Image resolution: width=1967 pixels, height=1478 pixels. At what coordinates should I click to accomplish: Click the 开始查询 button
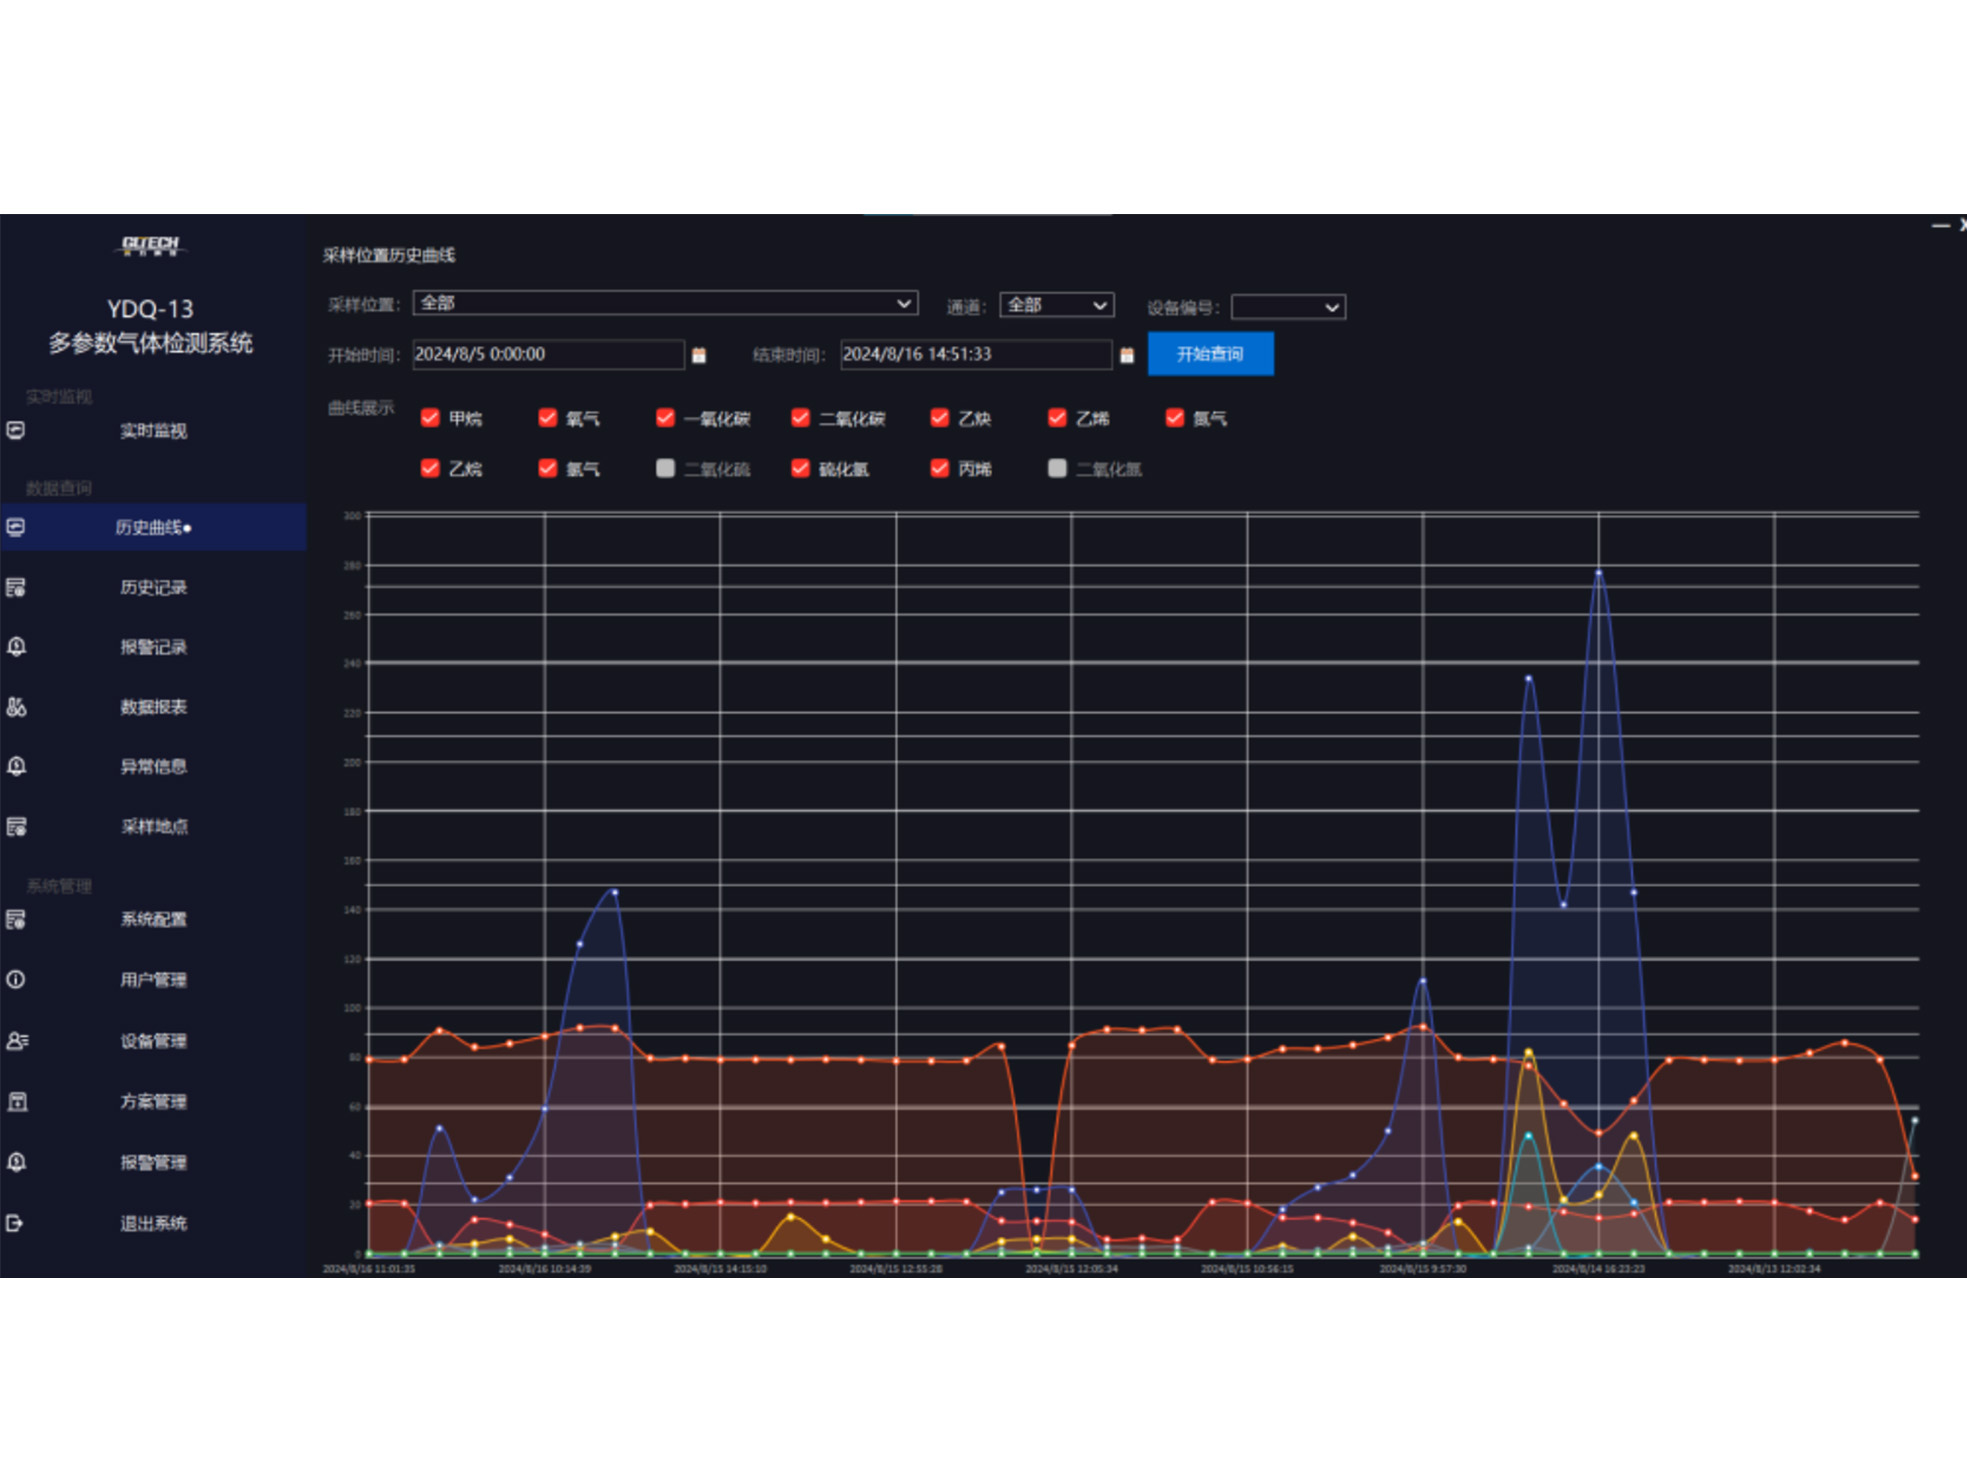pos(1210,354)
